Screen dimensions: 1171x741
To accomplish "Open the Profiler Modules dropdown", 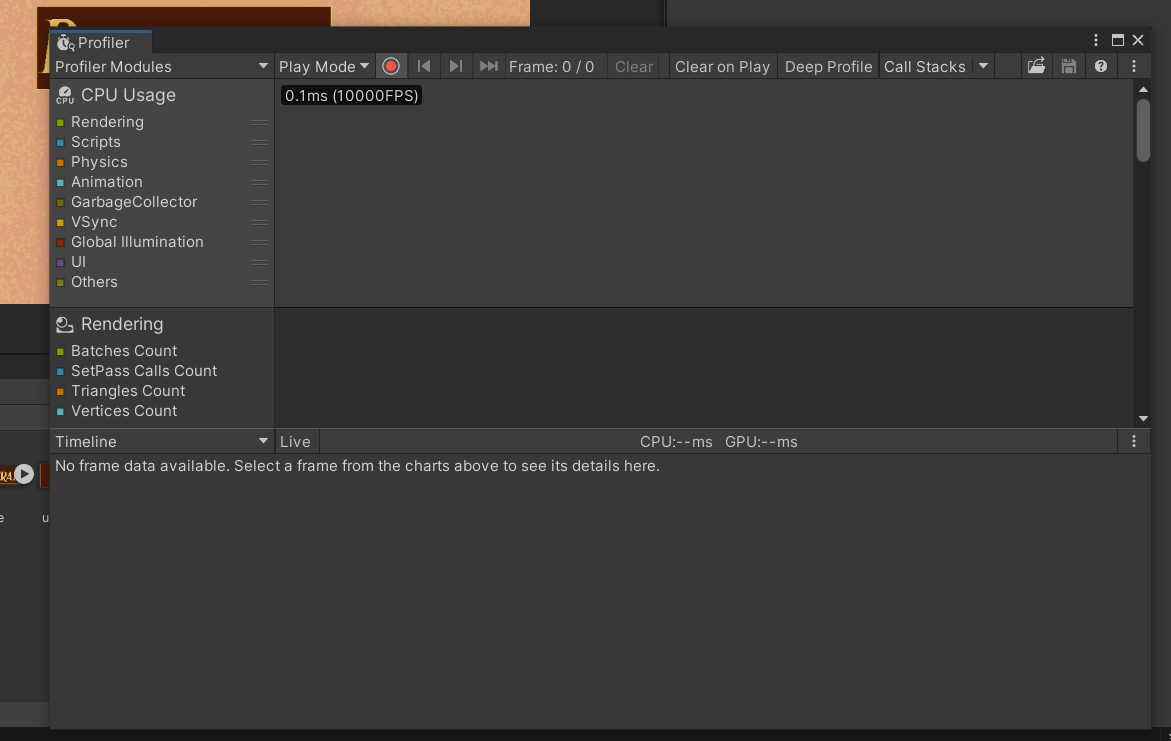I will (x=160, y=65).
